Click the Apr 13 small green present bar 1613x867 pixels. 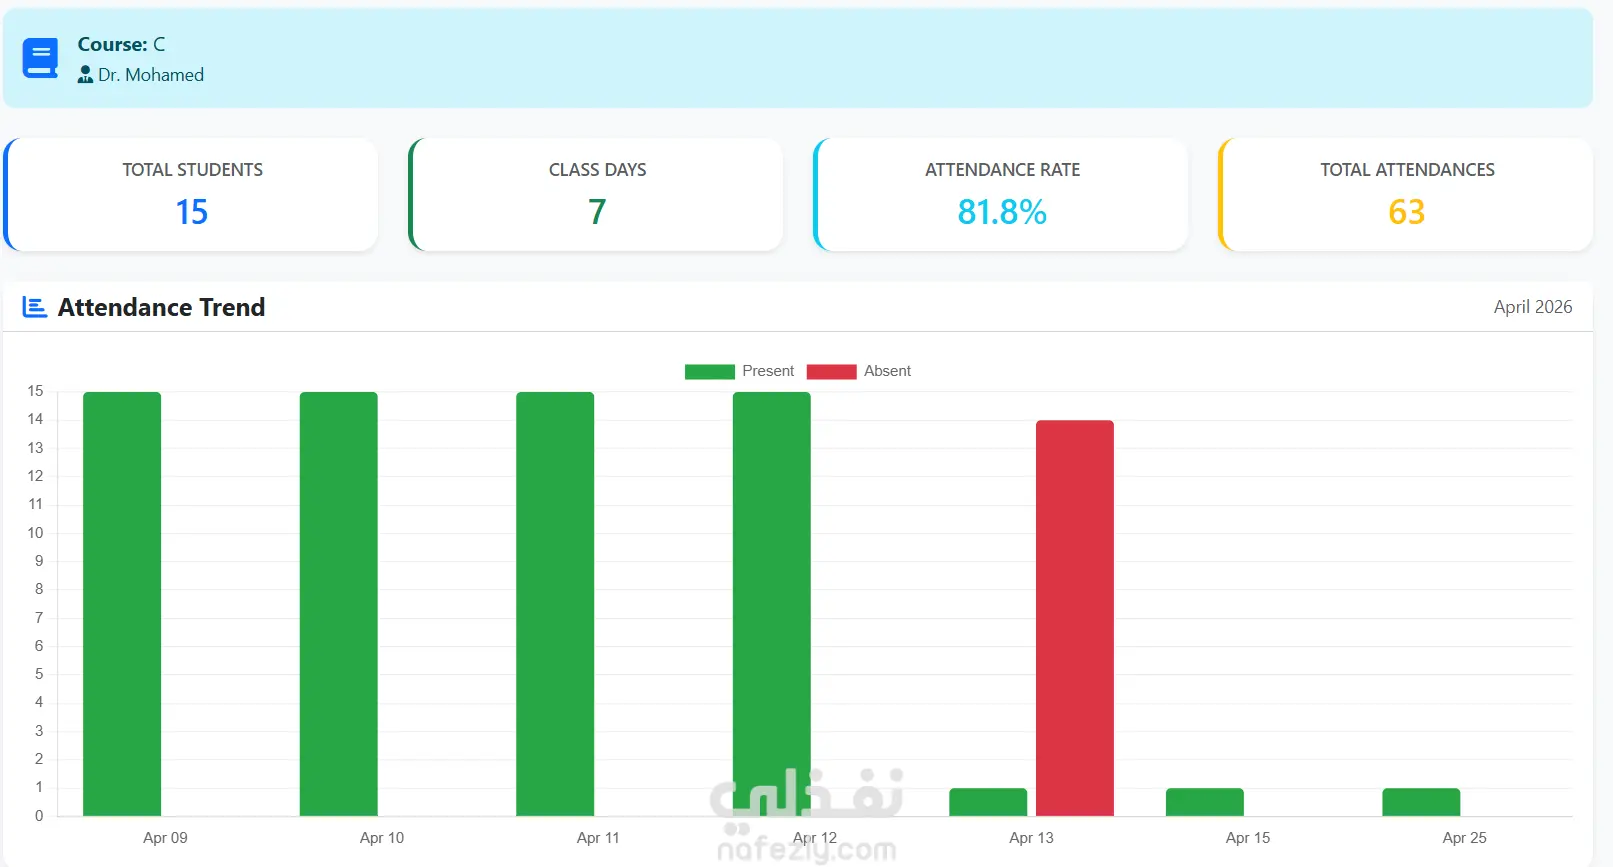988,802
